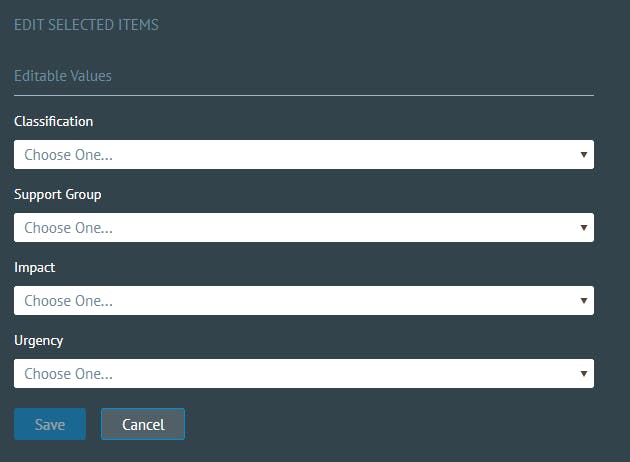630x462 pixels.
Task: Click the Impact dropdown arrow icon
Action: pos(584,301)
